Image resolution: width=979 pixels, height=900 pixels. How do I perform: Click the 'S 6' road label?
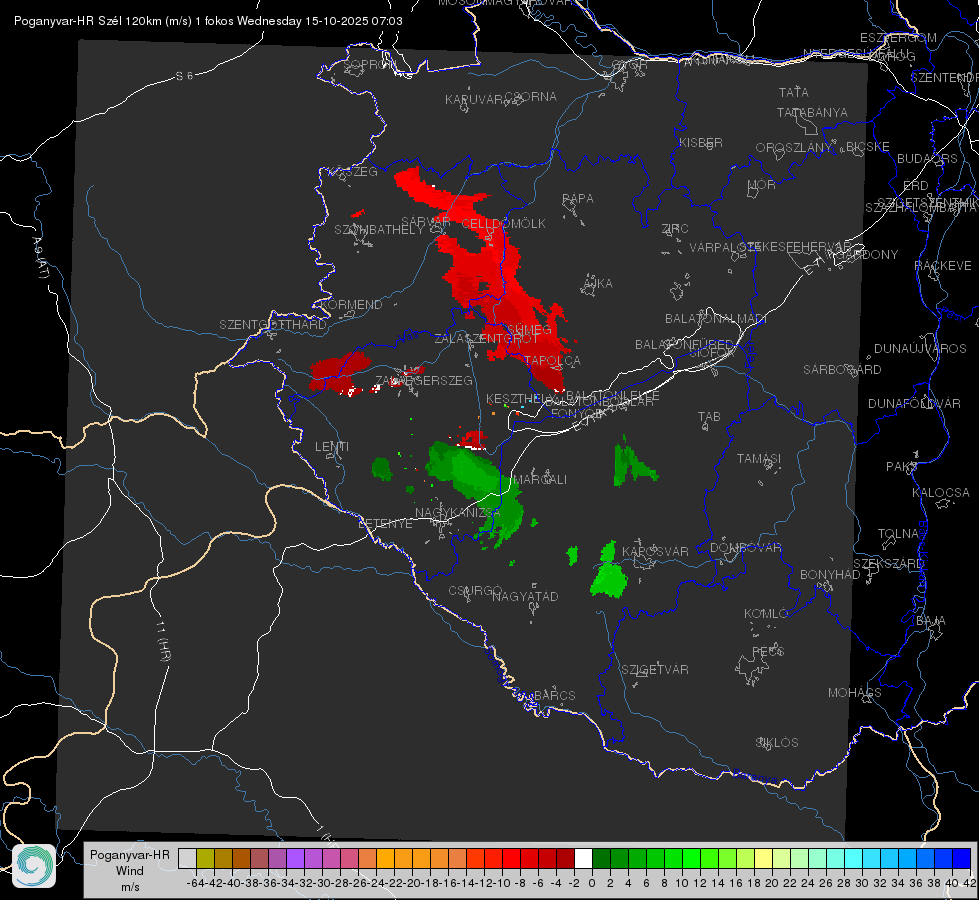(184, 76)
